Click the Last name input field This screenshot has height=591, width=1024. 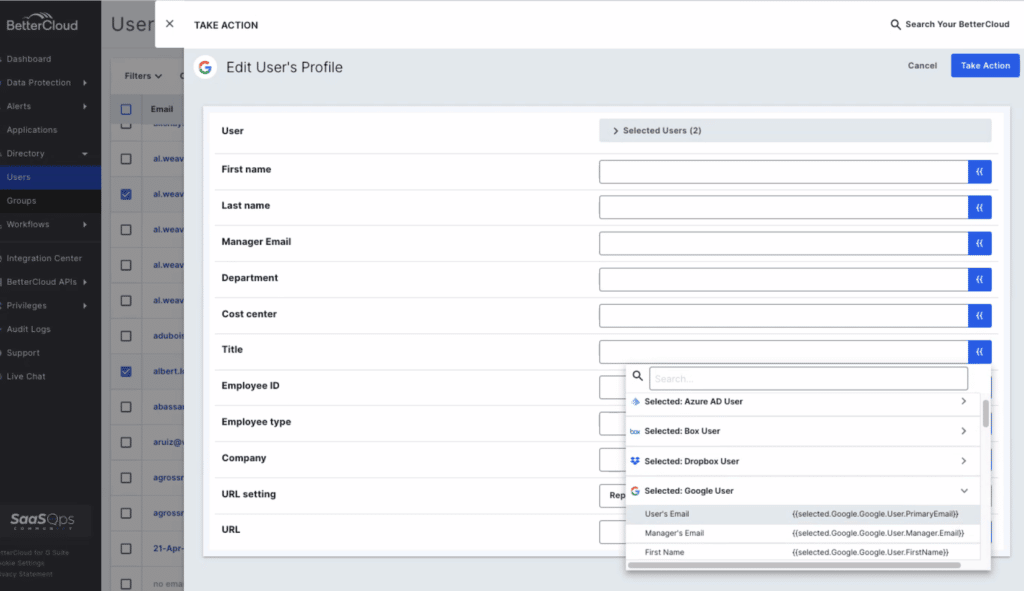click(x=784, y=208)
